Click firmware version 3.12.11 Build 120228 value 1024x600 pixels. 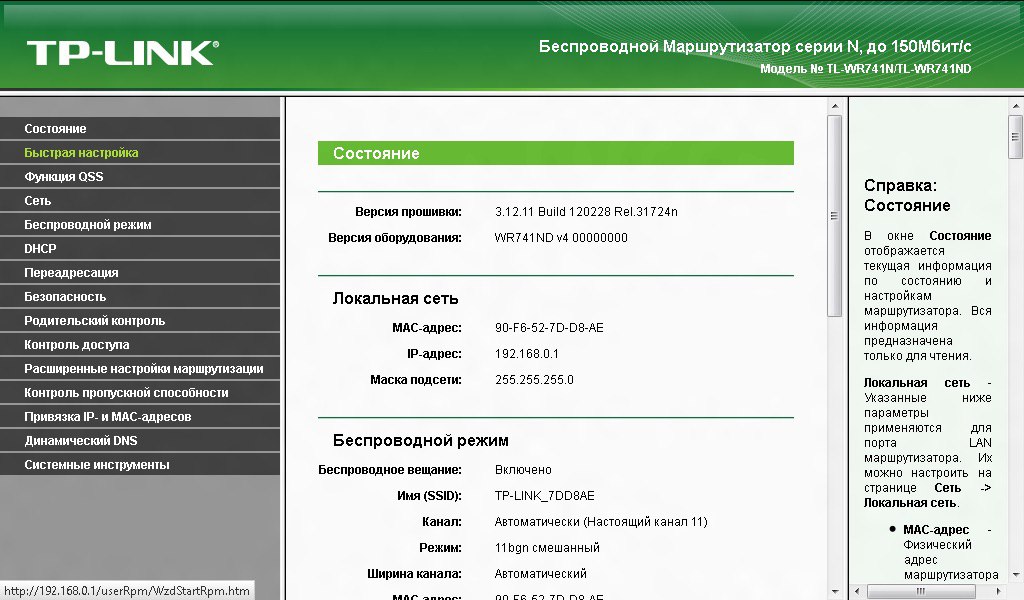pyautogui.click(x=586, y=212)
